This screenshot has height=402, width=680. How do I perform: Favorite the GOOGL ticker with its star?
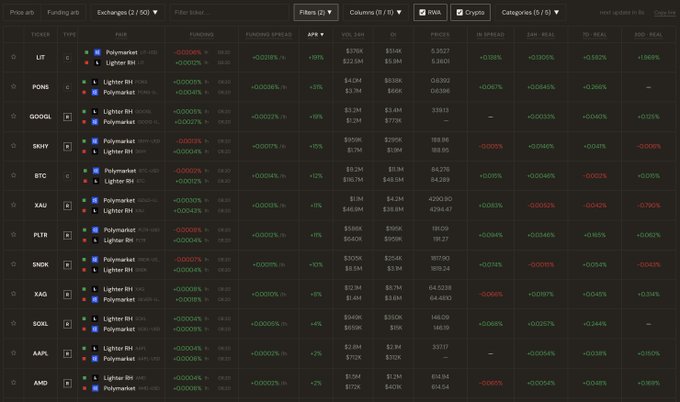13,116
